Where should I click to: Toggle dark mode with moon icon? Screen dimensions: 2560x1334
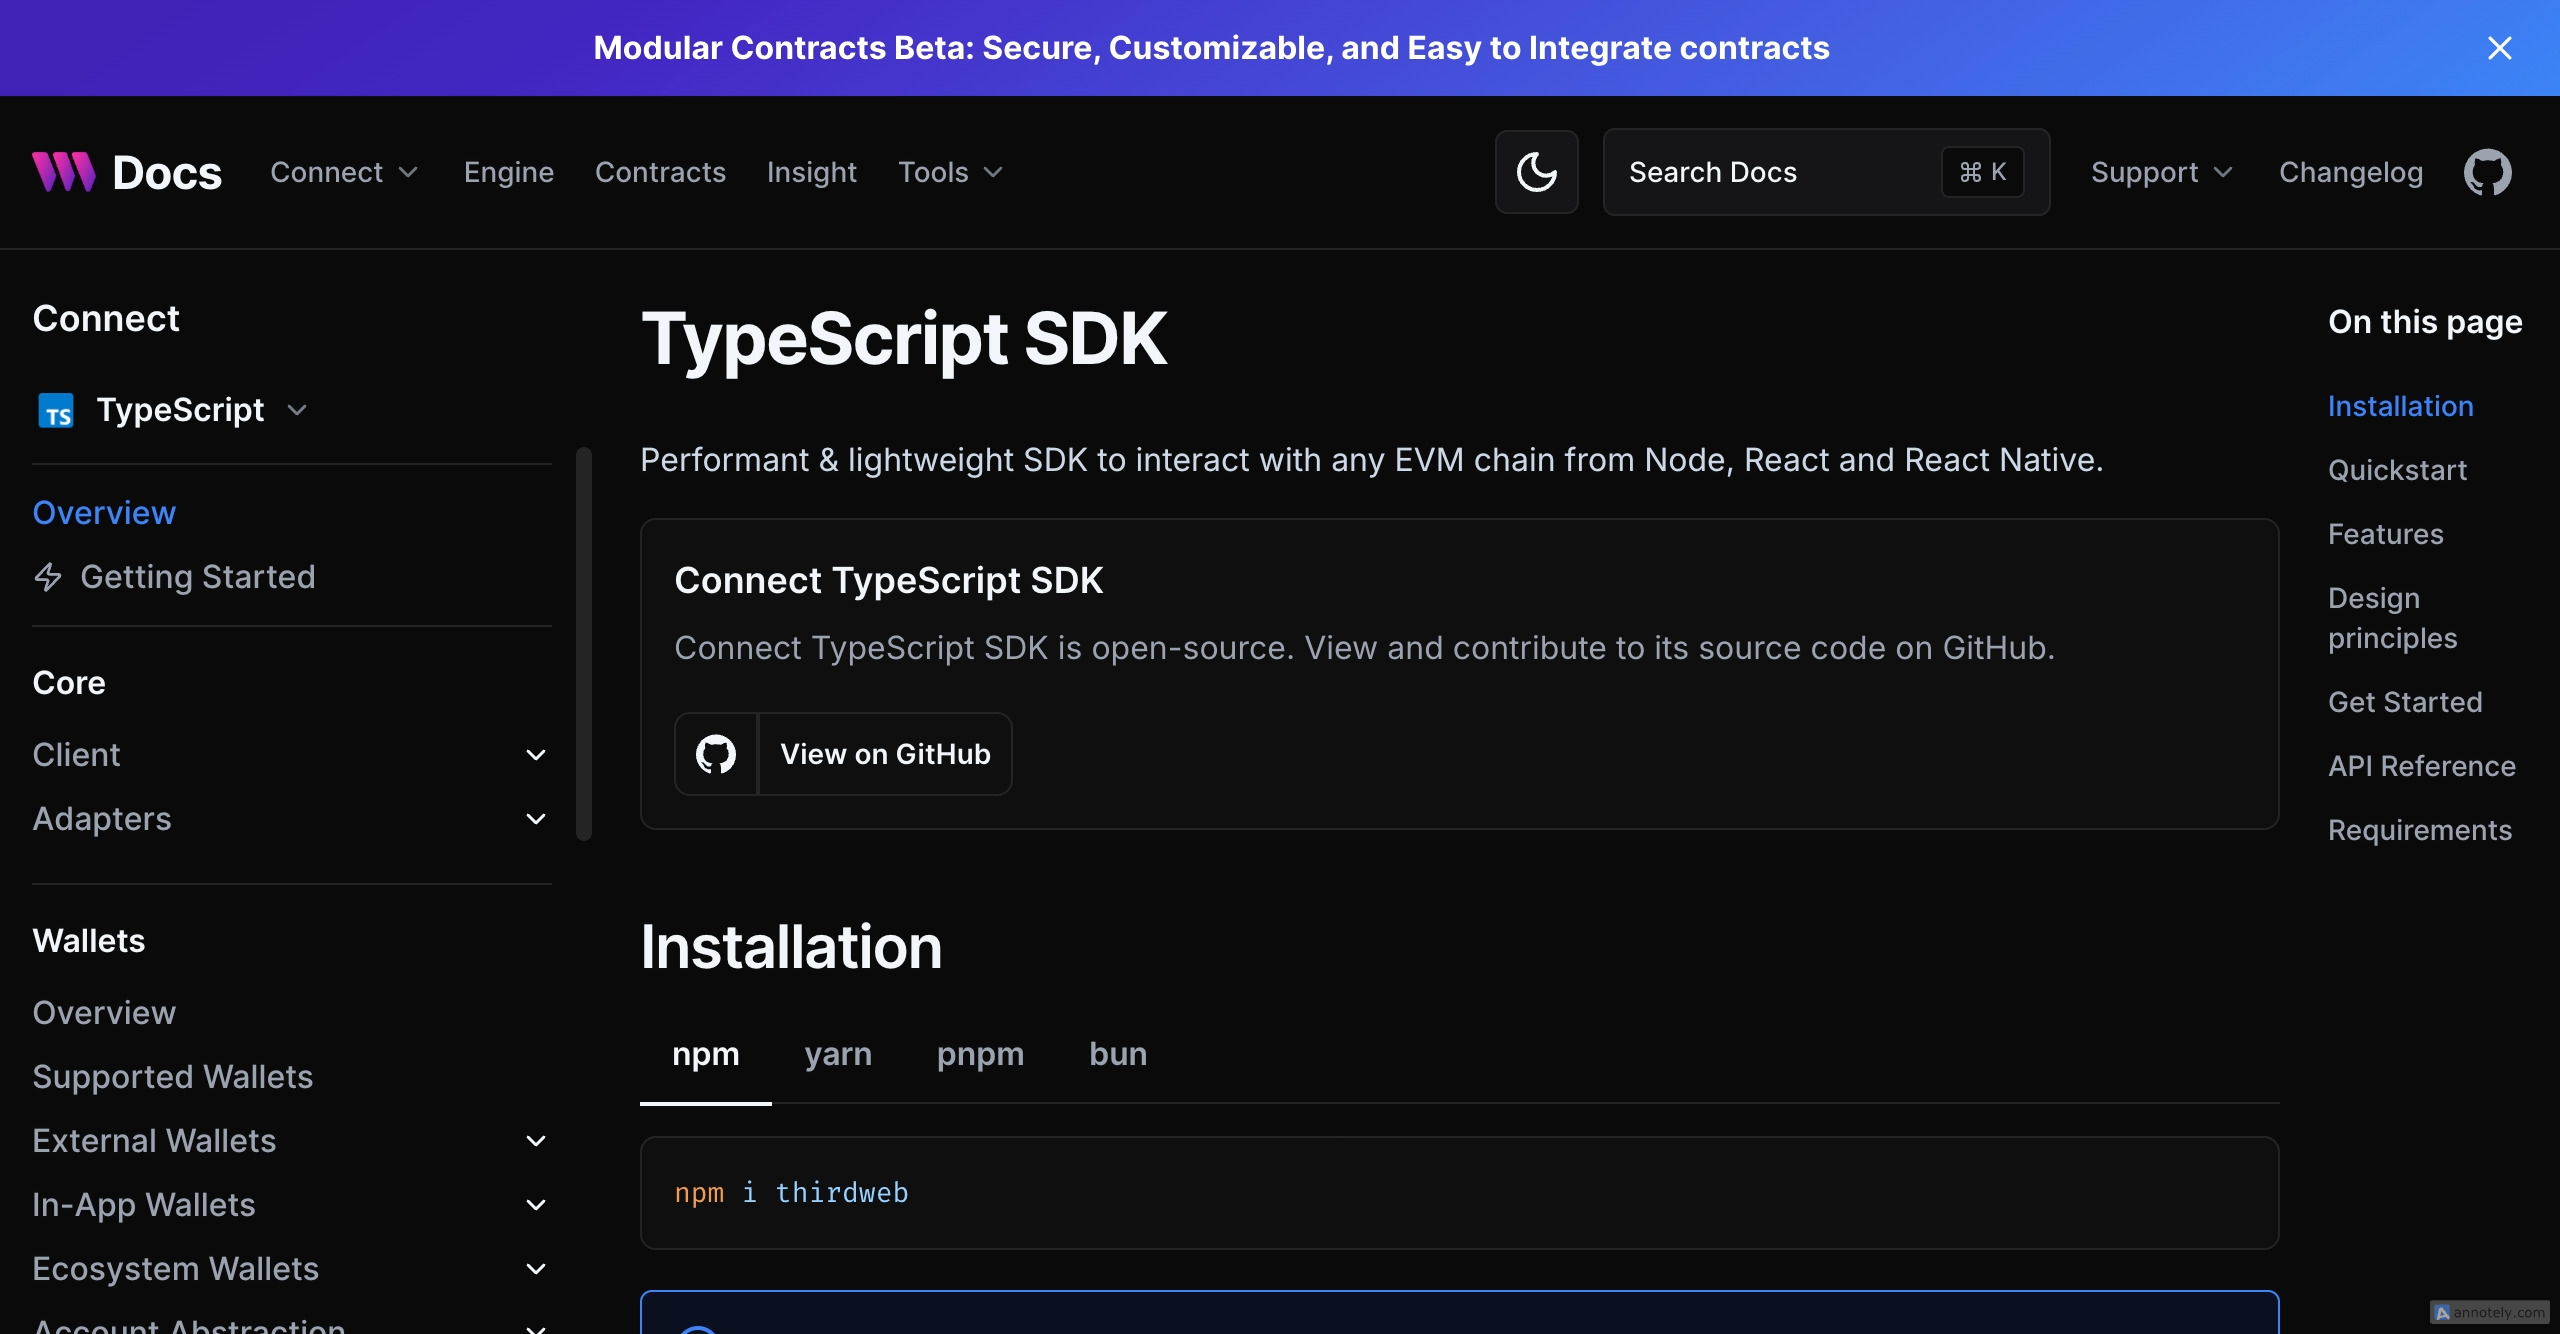(1536, 172)
